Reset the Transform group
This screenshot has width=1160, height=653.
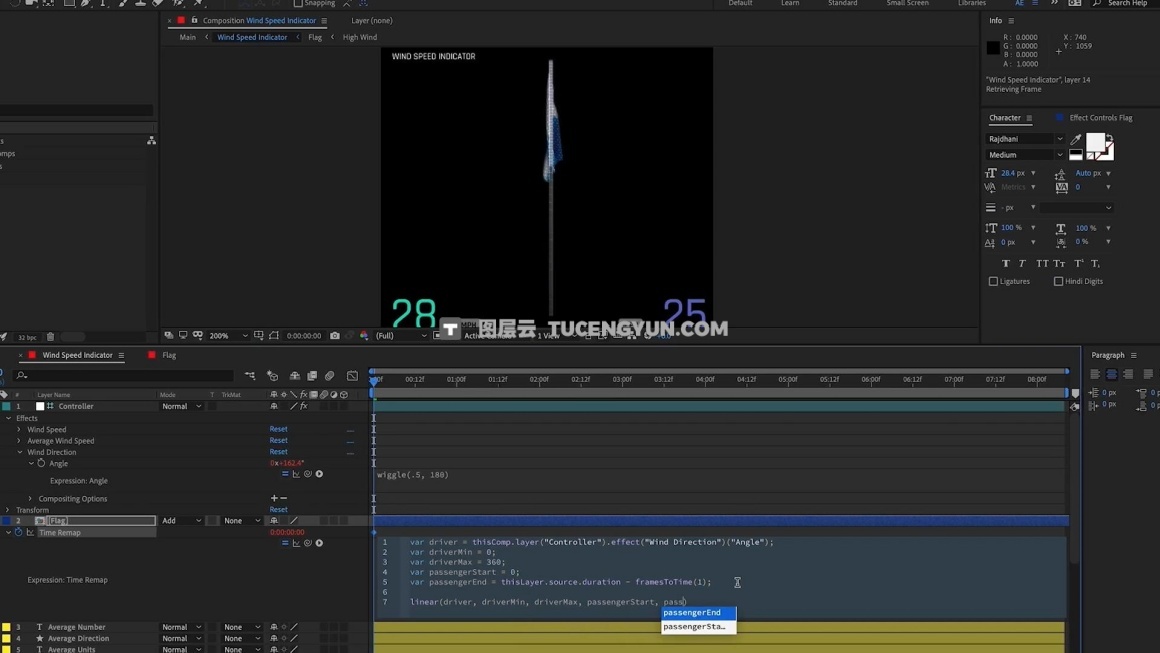(x=278, y=510)
